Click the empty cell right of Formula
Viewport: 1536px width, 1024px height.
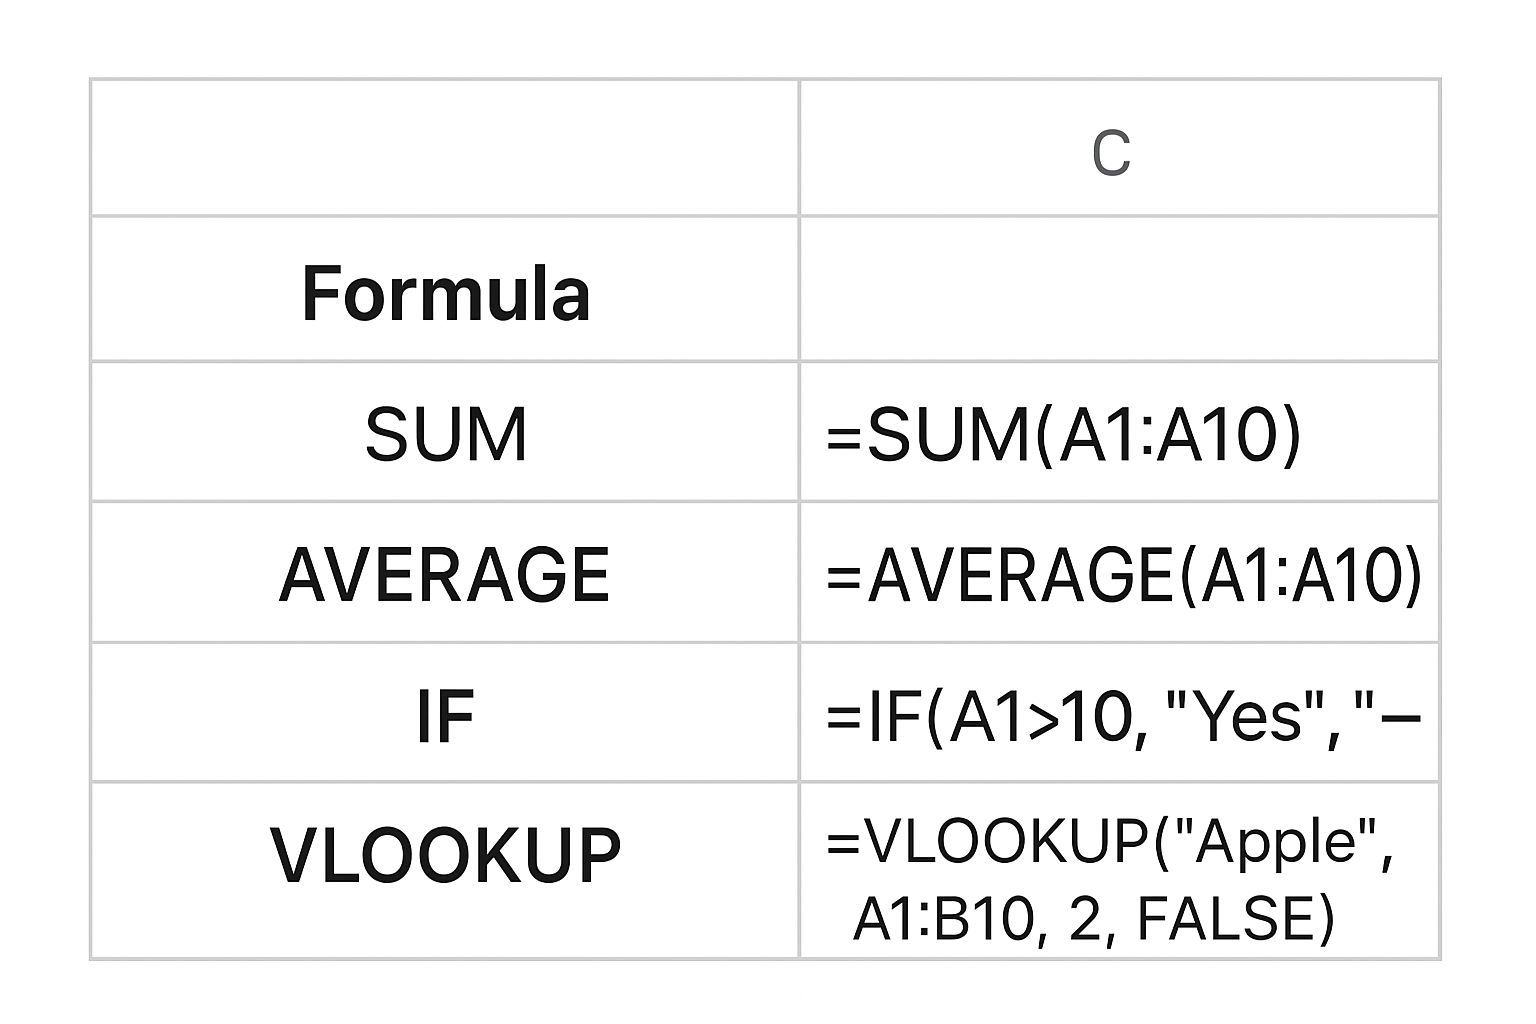click(1119, 290)
